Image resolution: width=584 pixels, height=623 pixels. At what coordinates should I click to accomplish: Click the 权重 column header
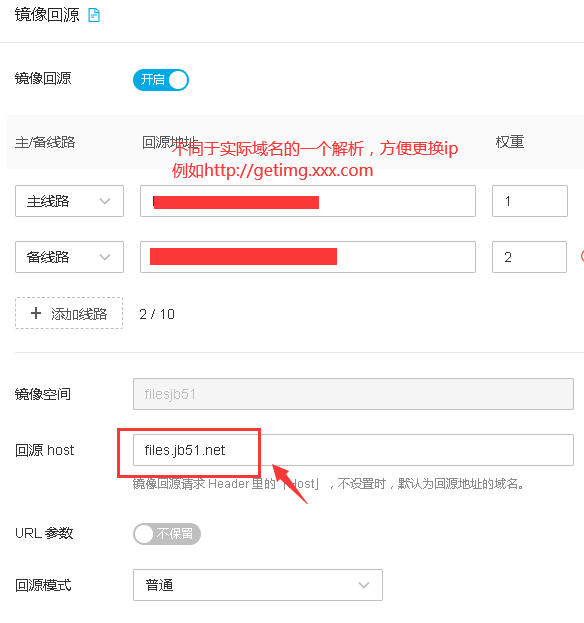(510, 142)
